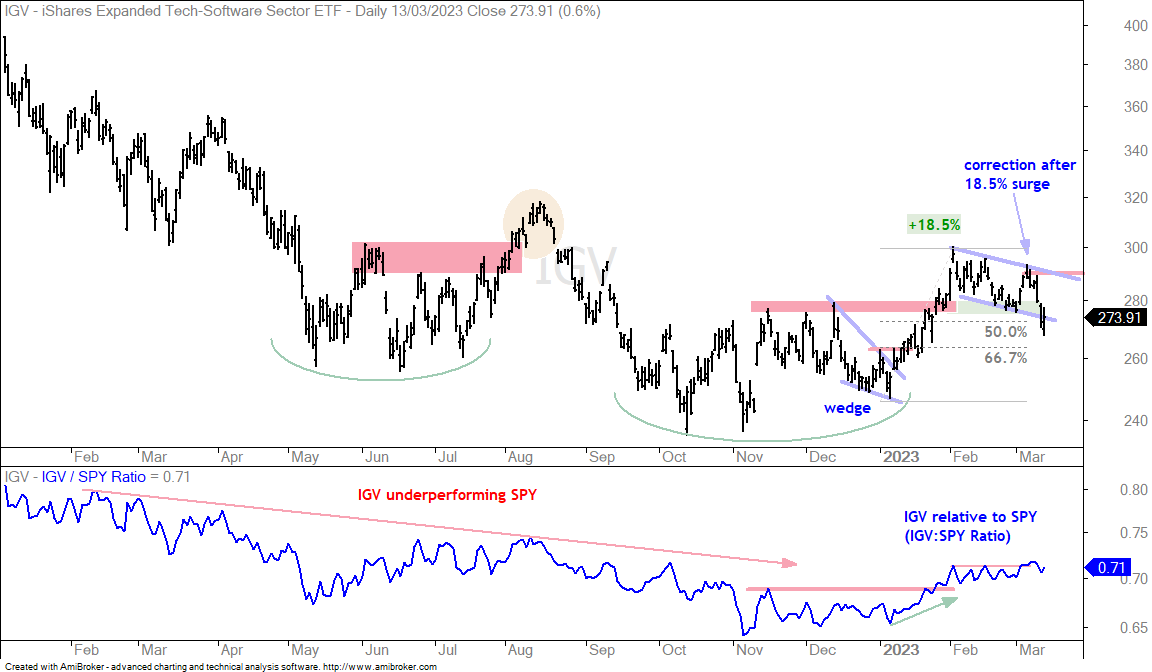This screenshot has width=1152, height=672.
Task: Click the green +18.5% annotation
Action: pos(934,225)
